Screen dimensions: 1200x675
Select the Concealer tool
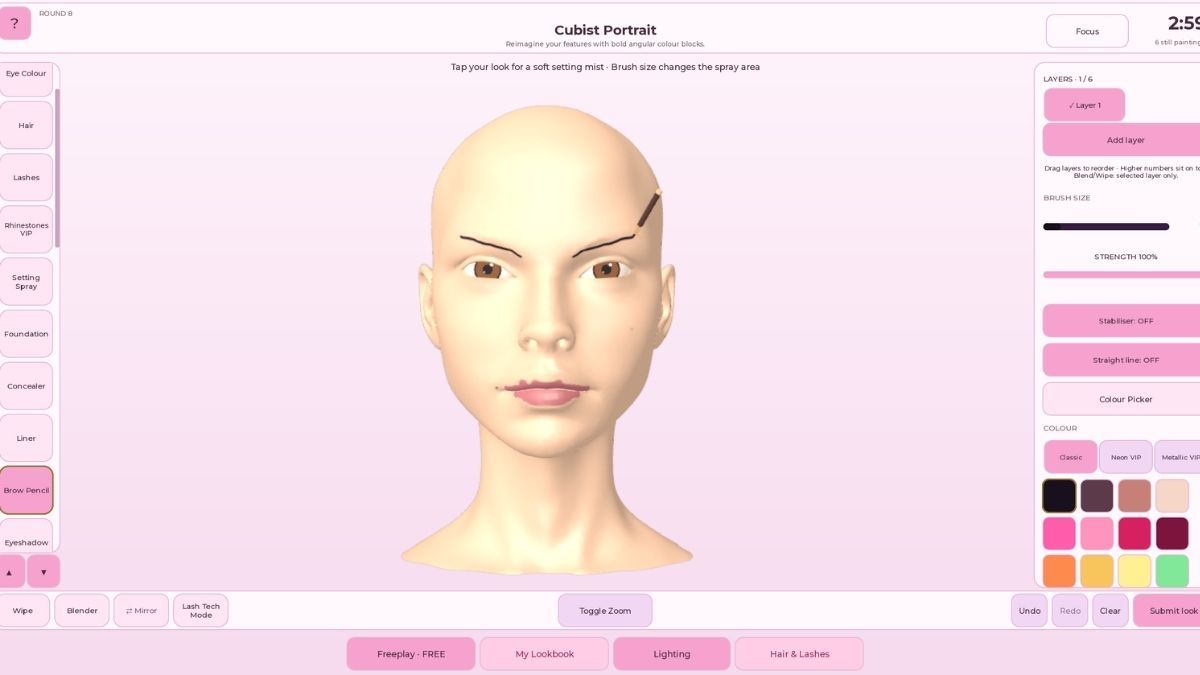pos(26,386)
